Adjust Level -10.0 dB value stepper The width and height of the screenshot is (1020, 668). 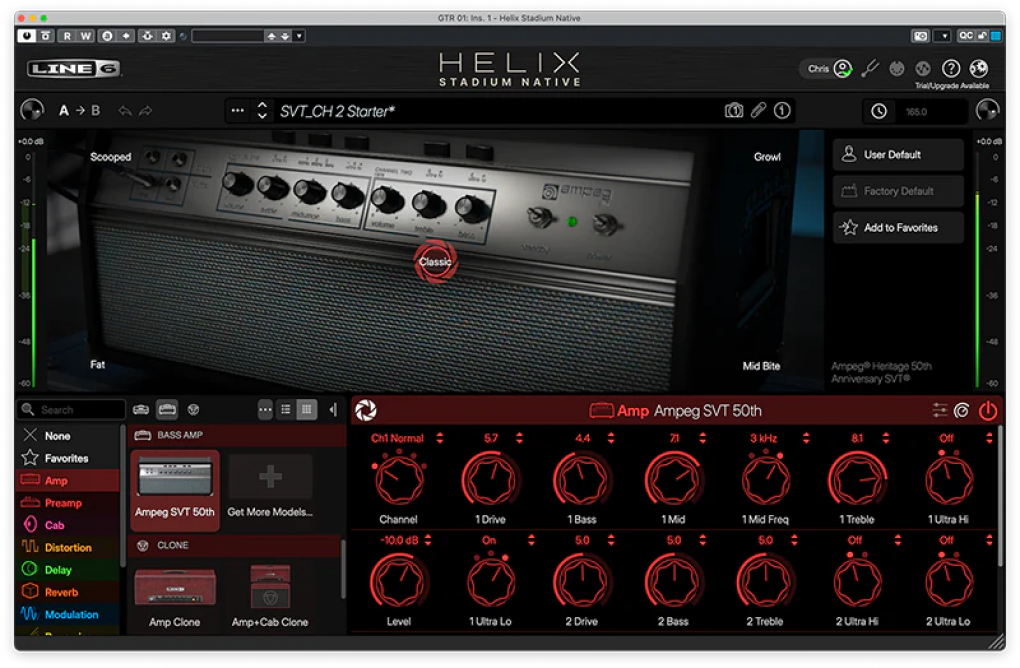coord(428,541)
